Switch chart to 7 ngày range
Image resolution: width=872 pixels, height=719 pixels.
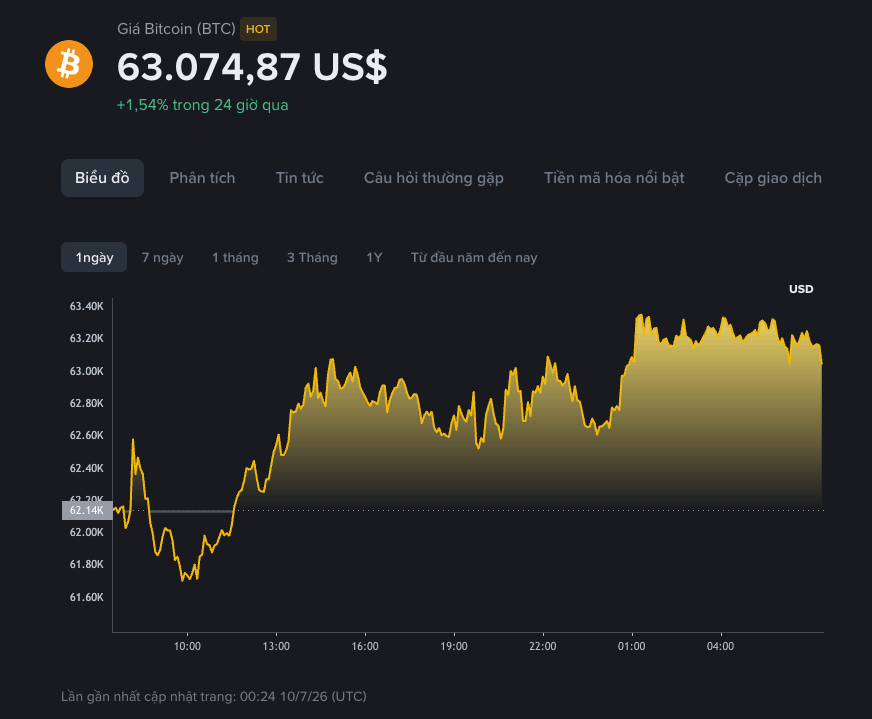click(x=162, y=257)
